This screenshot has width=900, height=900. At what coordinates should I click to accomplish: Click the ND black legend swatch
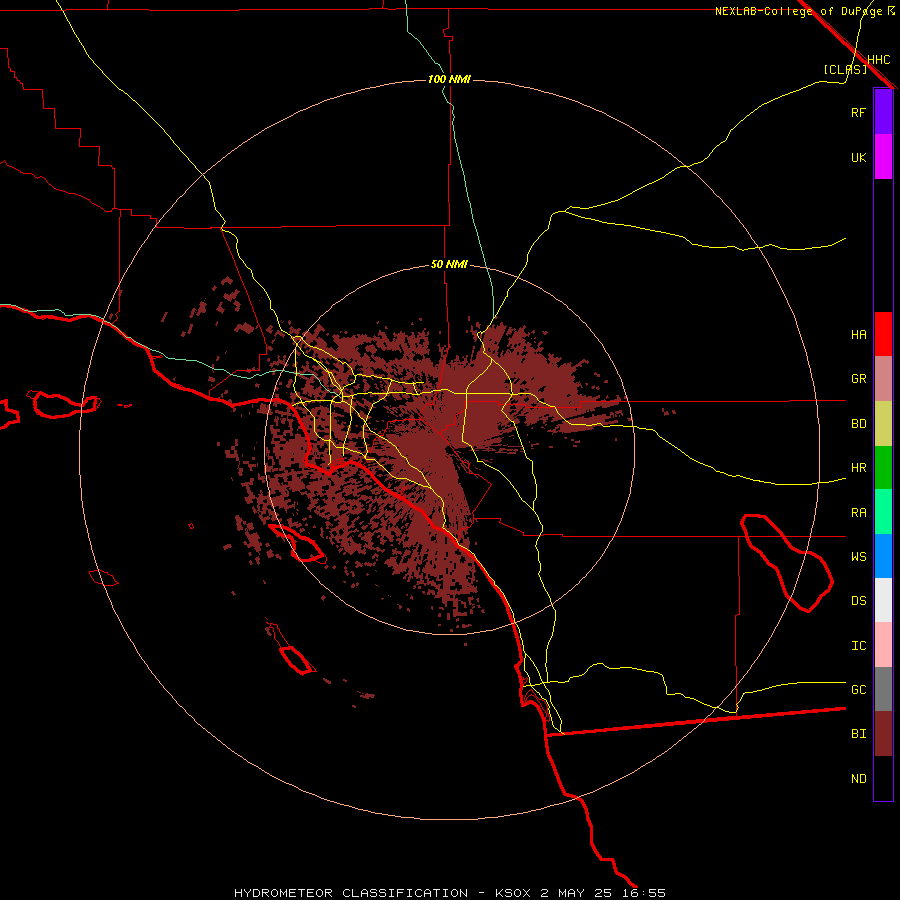pyautogui.click(x=883, y=778)
